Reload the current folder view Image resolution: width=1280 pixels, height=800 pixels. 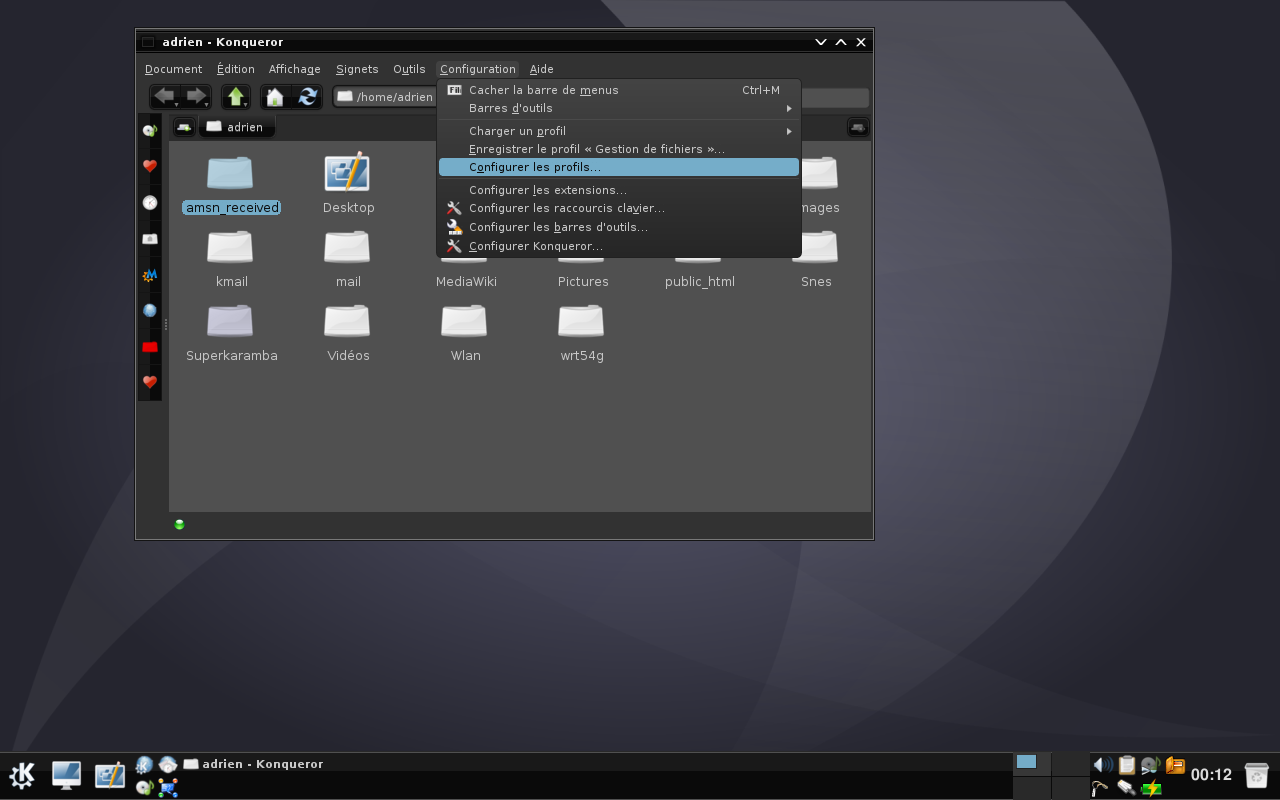308,96
